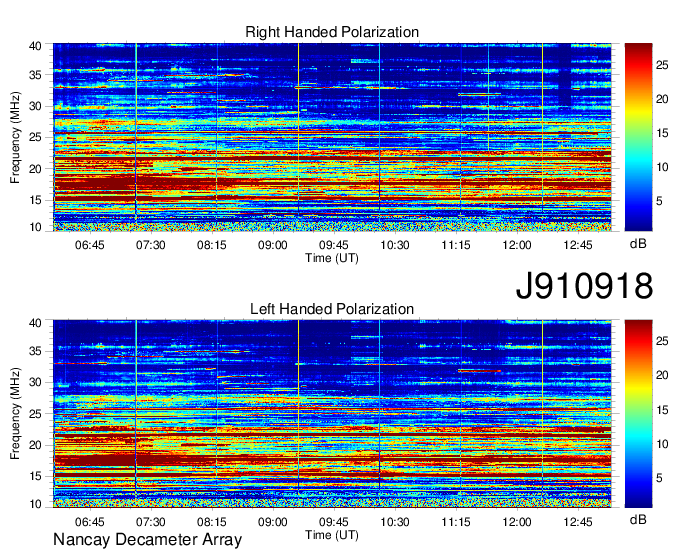The height and width of the screenshot is (552, 680).
Task: Click the 07:30 tick on the lower time axis
Action: 150,522
